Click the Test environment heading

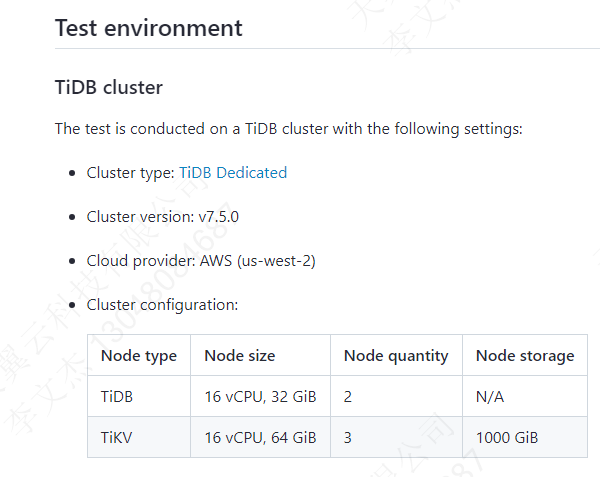coord(149,28)
